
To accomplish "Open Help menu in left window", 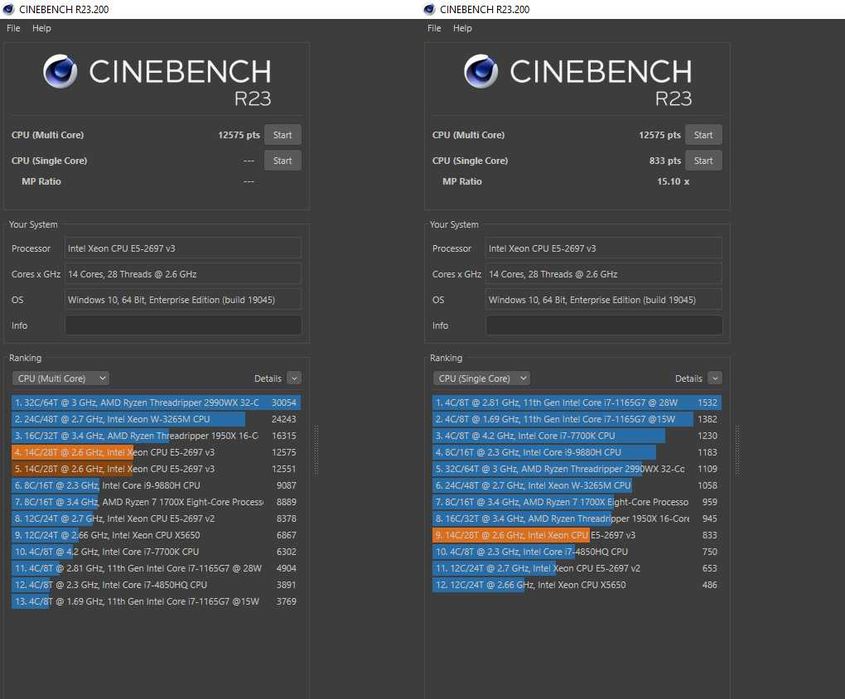I will pos(41,28).
